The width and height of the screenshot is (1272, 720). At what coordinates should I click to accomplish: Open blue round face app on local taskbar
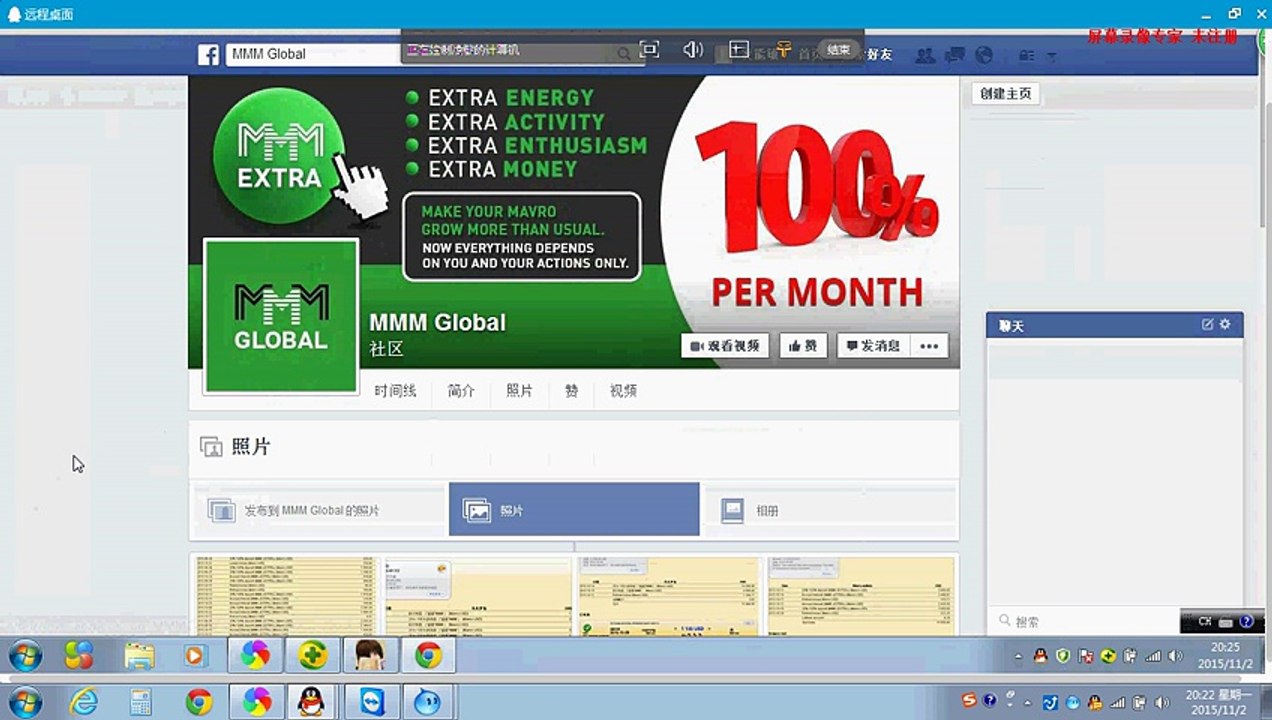(429, 702)
